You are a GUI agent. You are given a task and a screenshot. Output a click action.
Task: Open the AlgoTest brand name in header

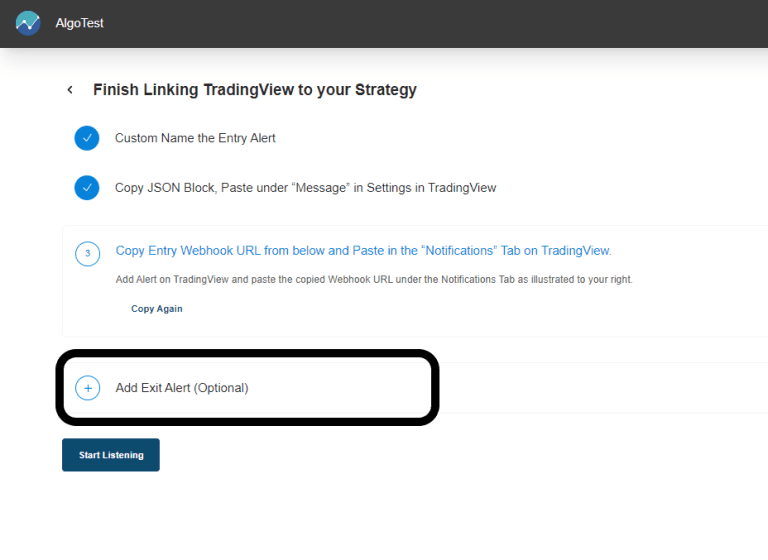pos(79,23)
